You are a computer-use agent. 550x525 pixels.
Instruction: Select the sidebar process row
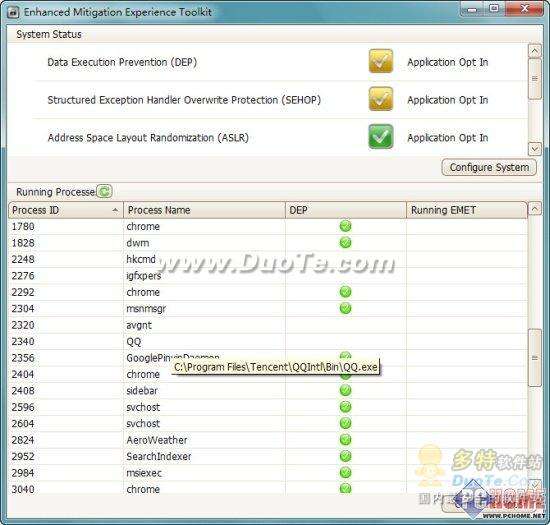tap(268, 390)
